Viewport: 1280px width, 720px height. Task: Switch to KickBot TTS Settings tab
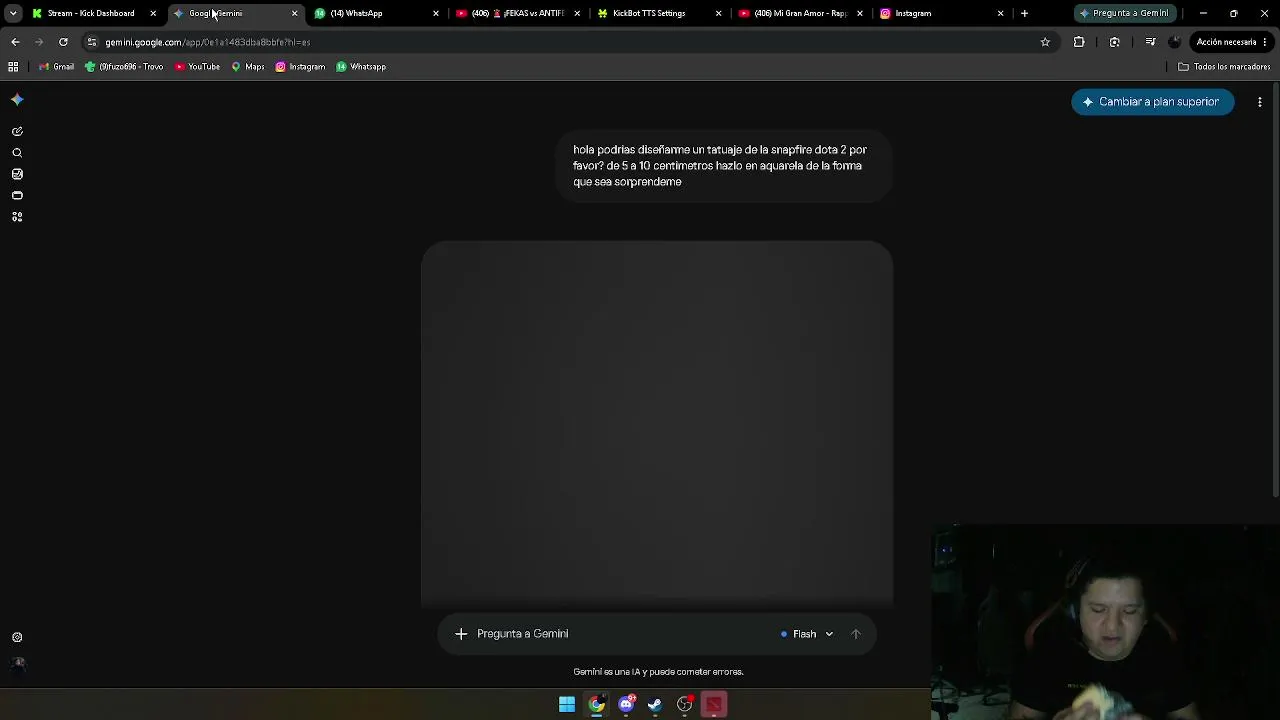coord(660,13)
